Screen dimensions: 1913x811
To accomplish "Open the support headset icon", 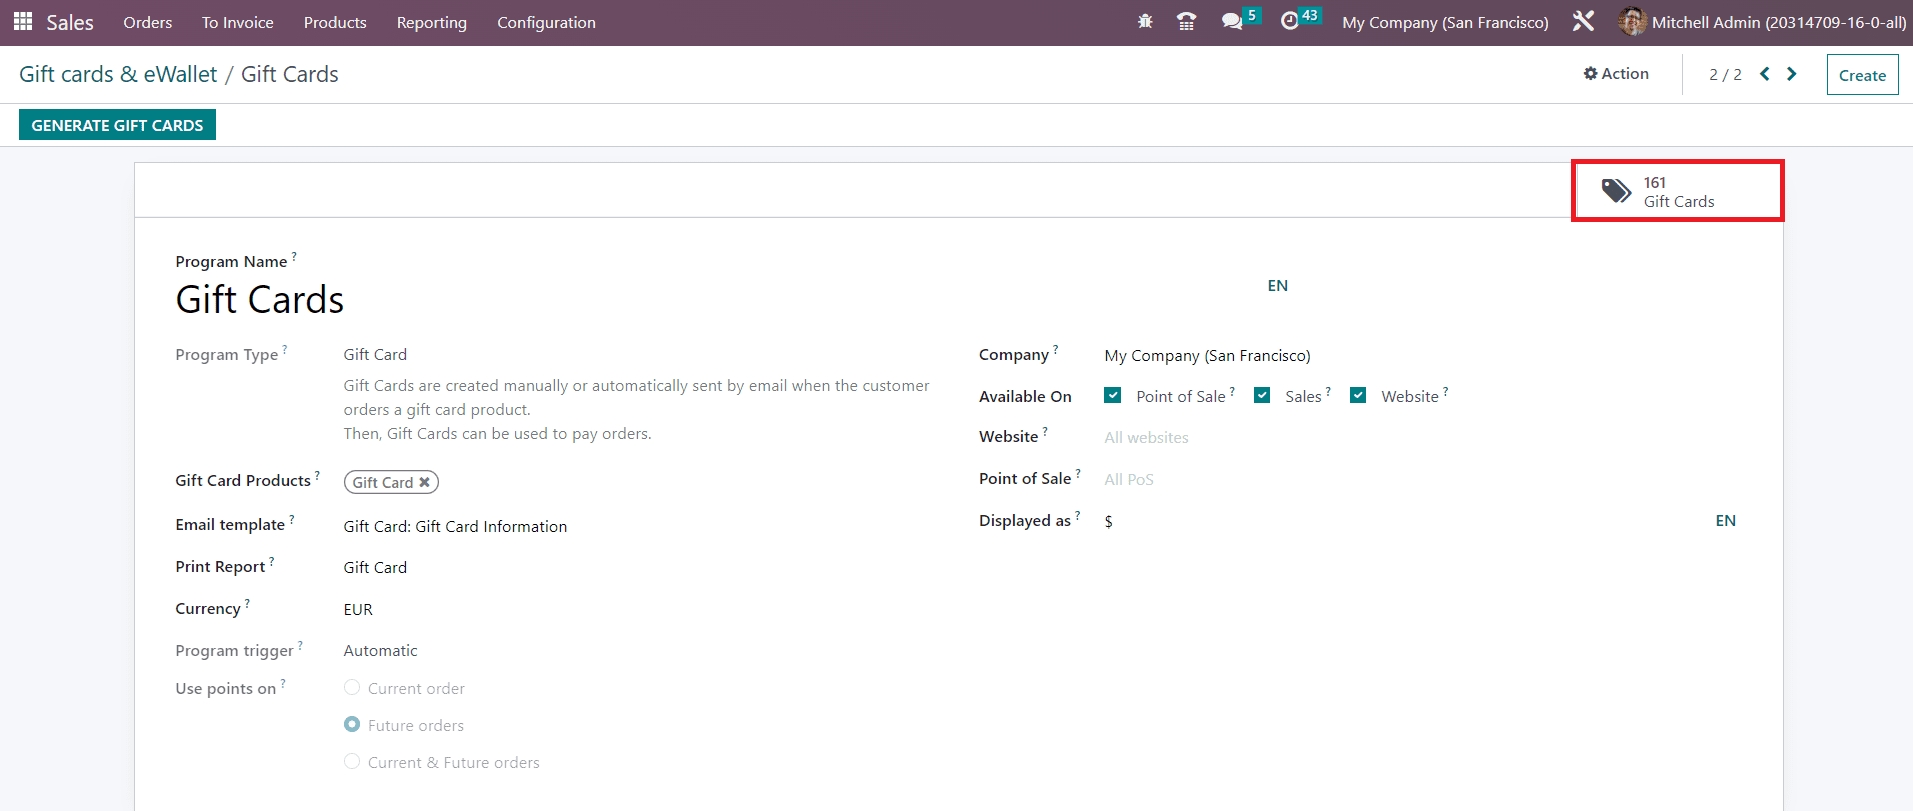I will (1187, 22).
